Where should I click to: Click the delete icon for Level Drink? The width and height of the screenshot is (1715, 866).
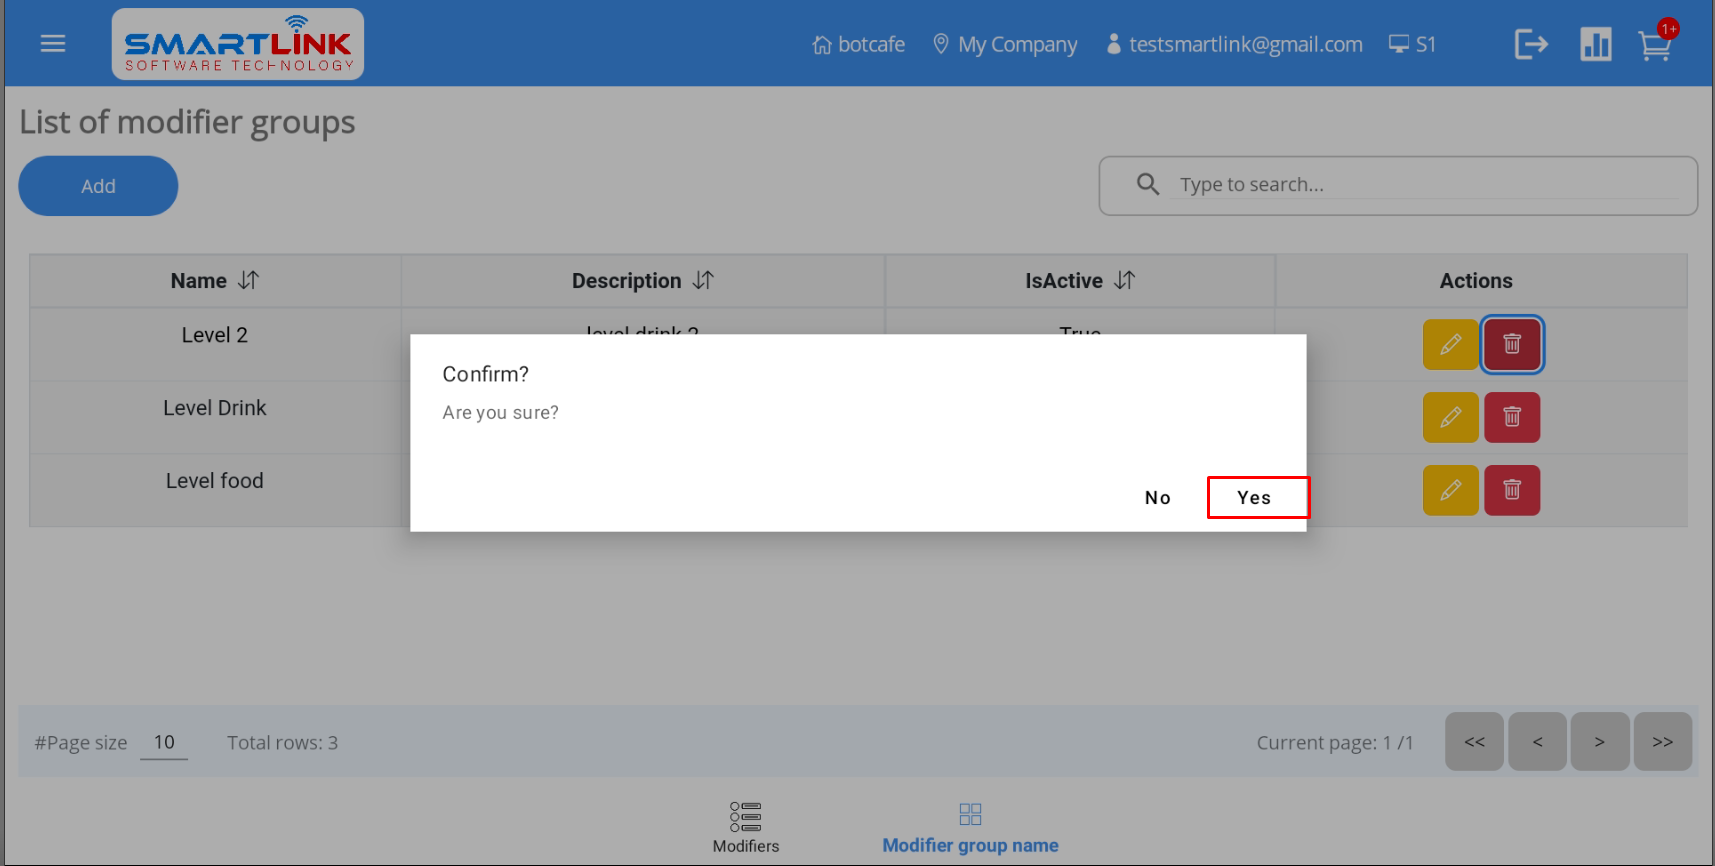(x=1511, y=417)
